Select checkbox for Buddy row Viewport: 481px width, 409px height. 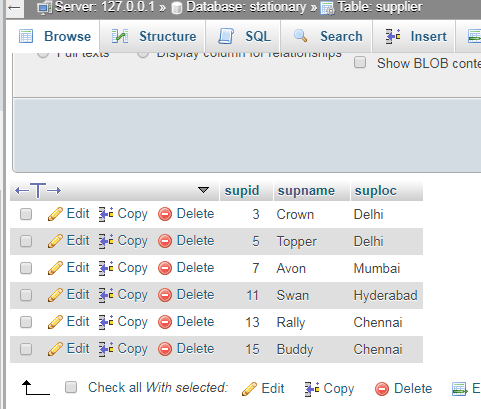tap(26, 349)
